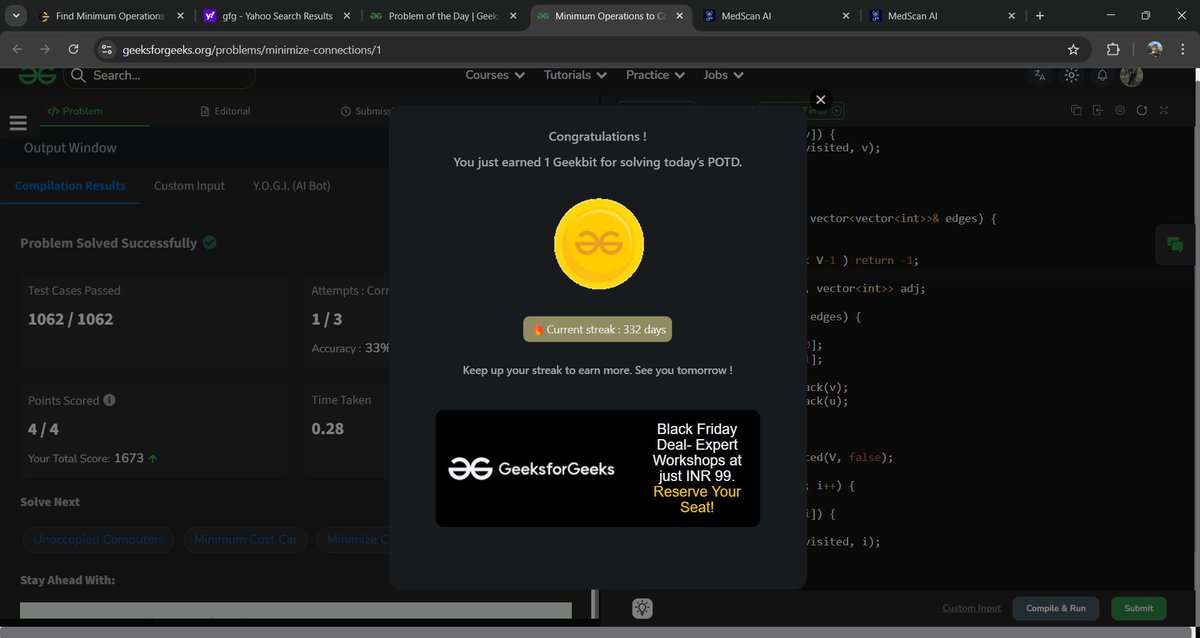Toggle the dark/light theme icon
Screen dimensions: 1200x638
click(1072, 75)
